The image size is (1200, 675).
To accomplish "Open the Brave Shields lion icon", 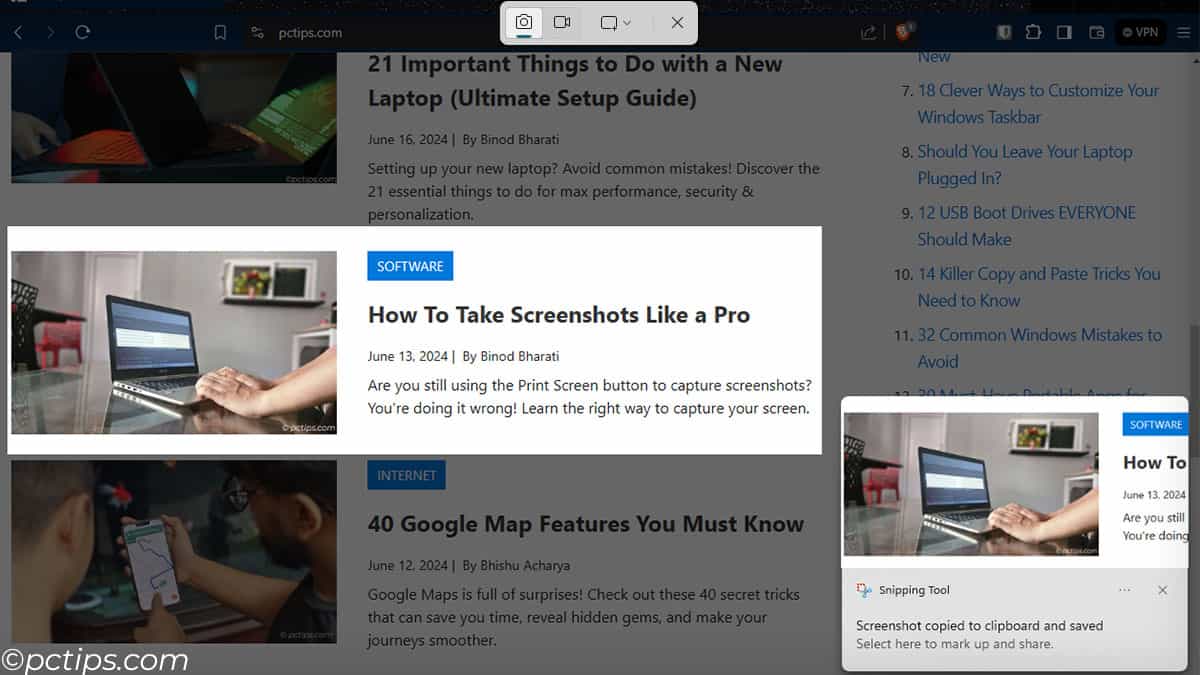I will pos(902,32).
